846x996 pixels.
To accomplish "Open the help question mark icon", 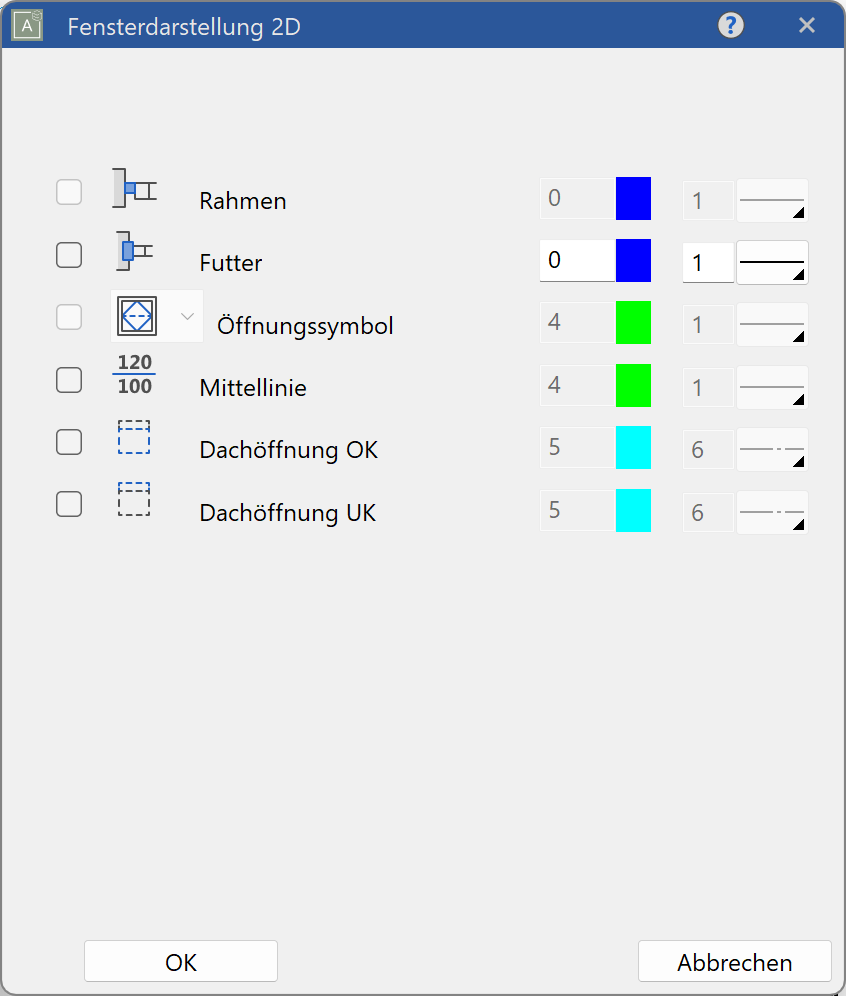I will (730, 25).
